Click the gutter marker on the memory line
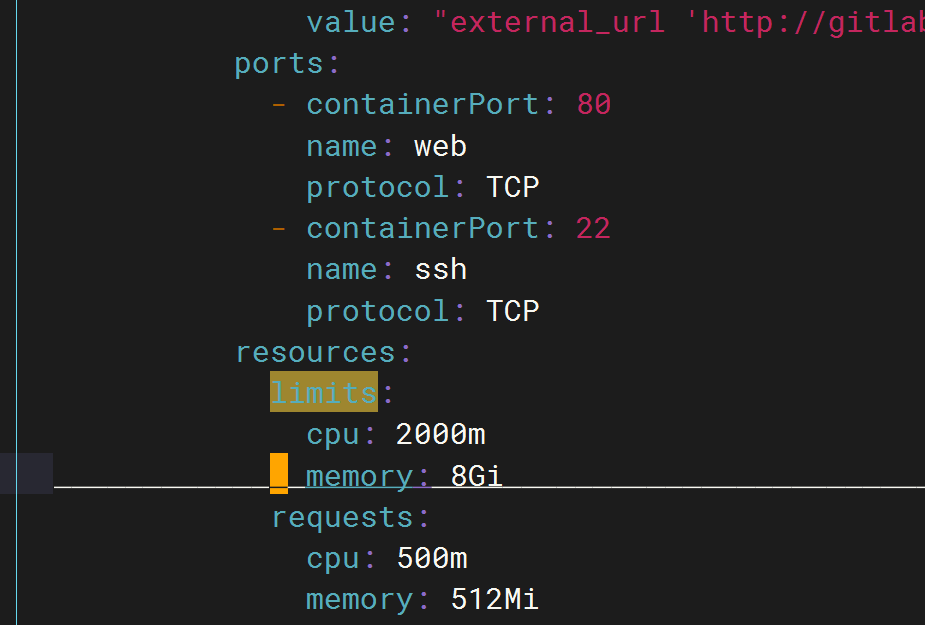The height and width of the screenshot is (625, 925). (27, 473)
